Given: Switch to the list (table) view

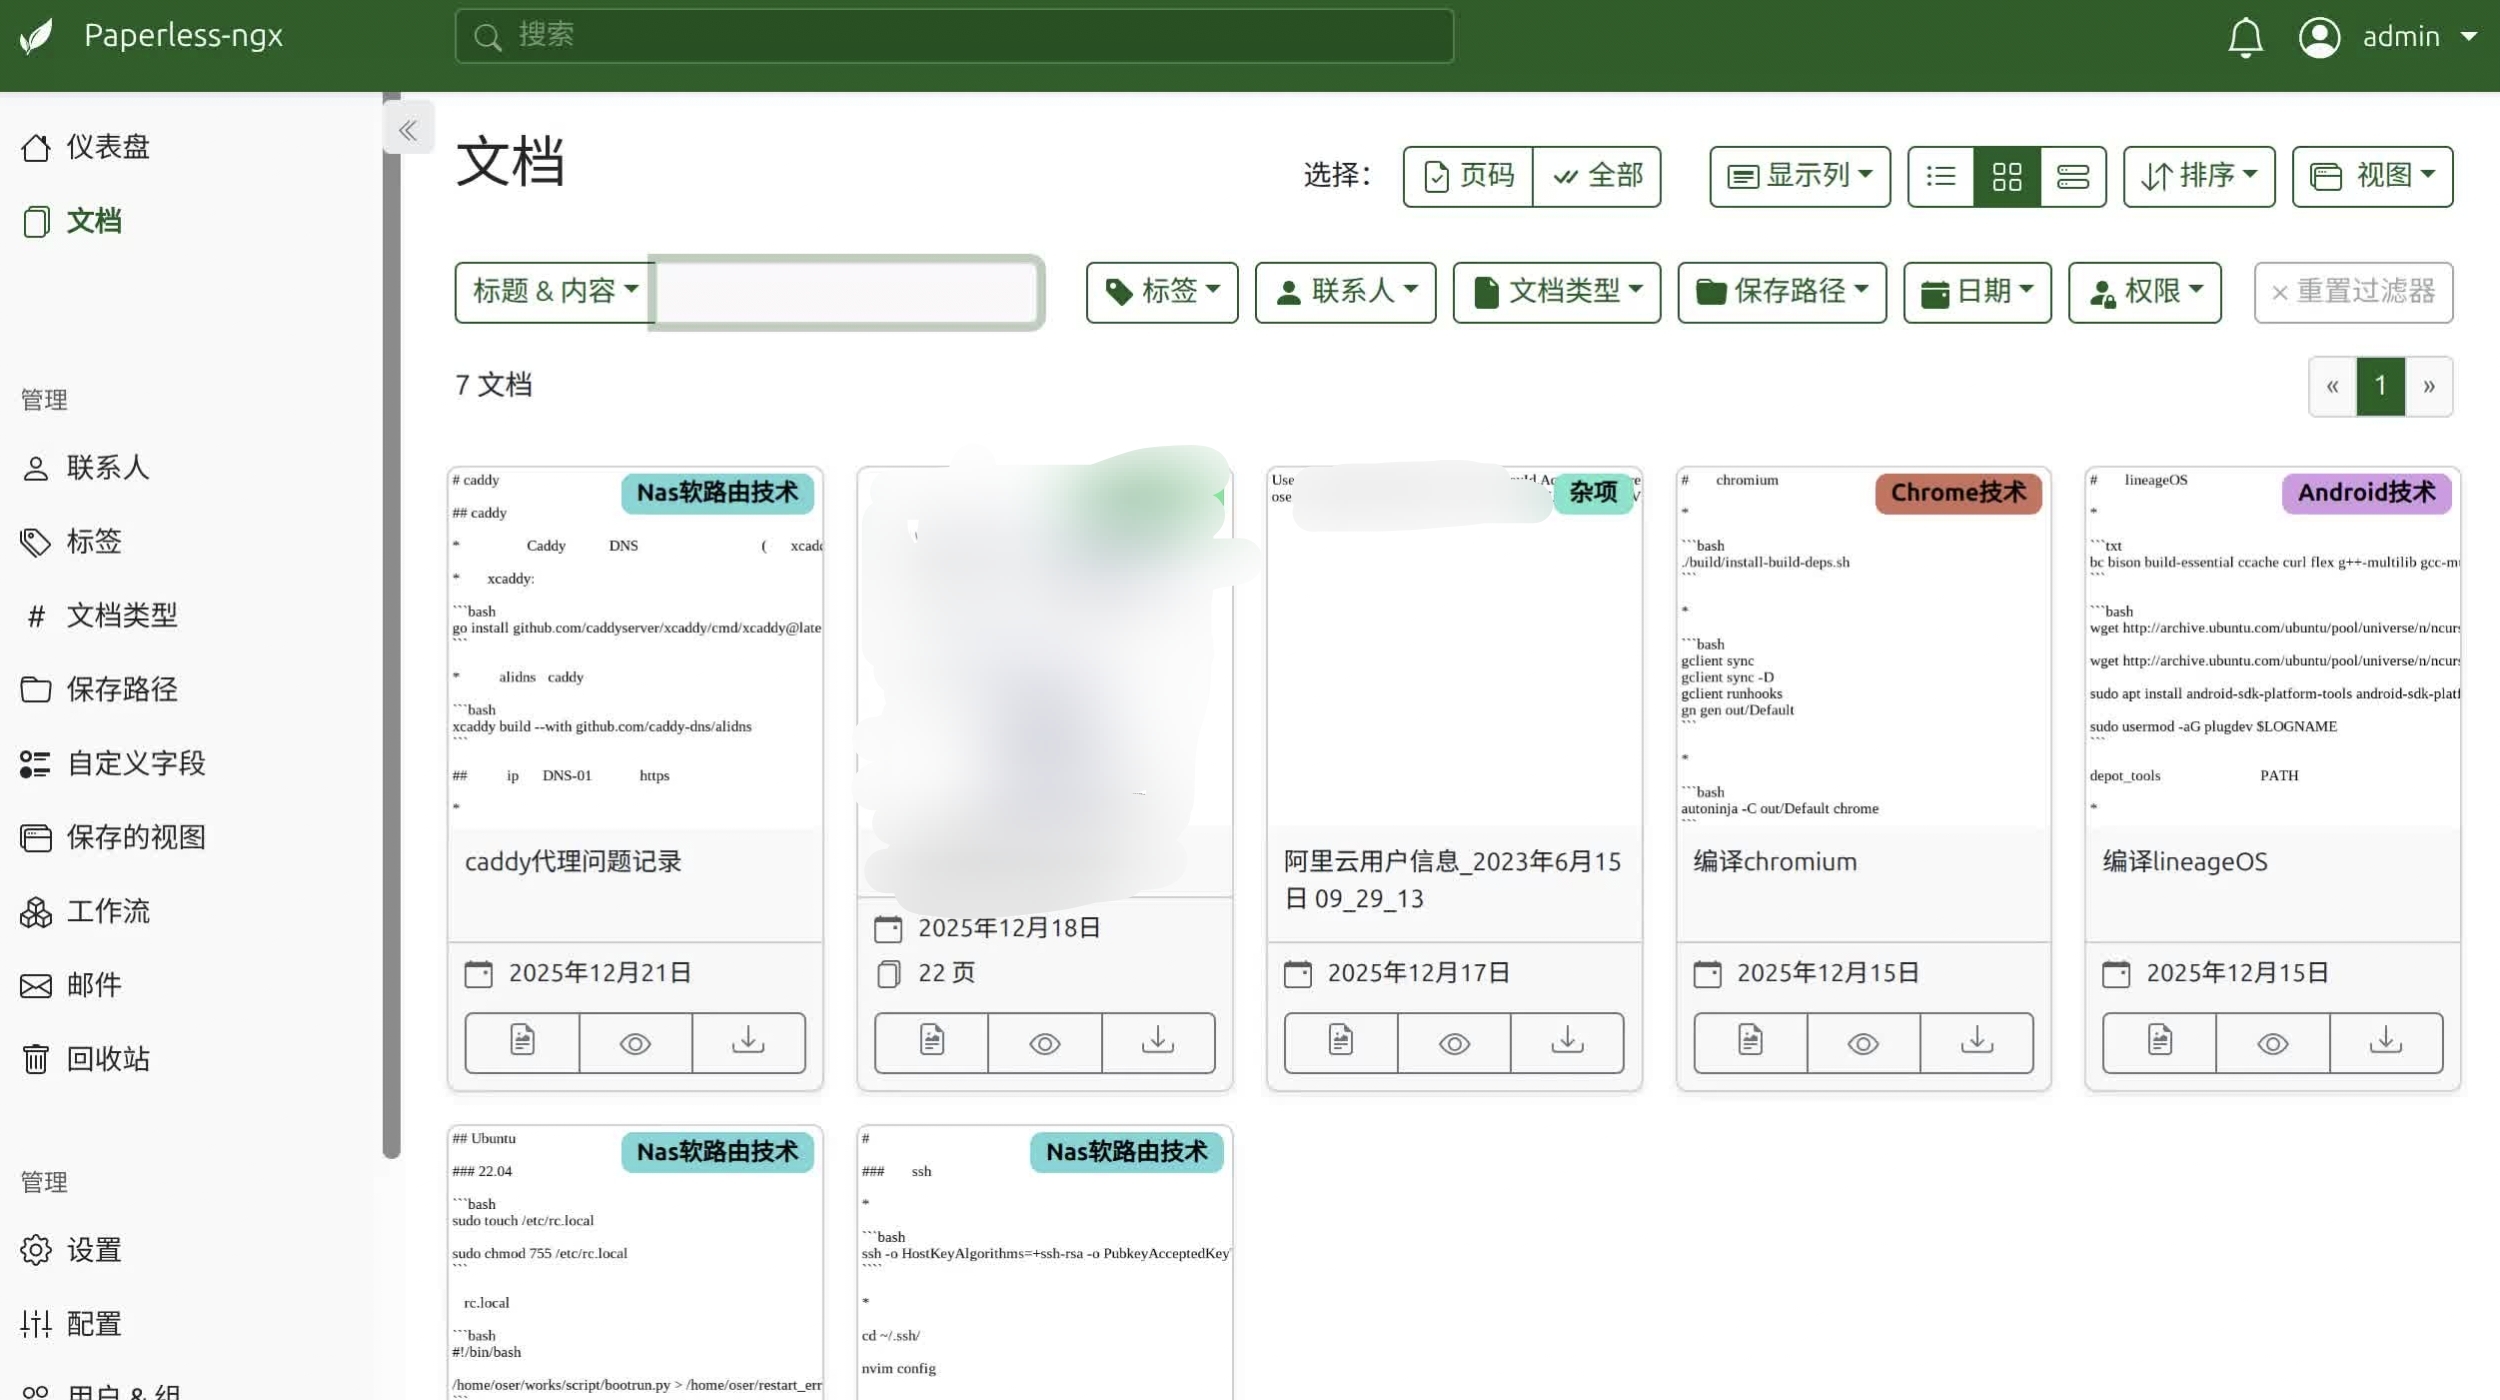Looking at the screenshot, I should pyautogui.click(x=1940, y=177).
